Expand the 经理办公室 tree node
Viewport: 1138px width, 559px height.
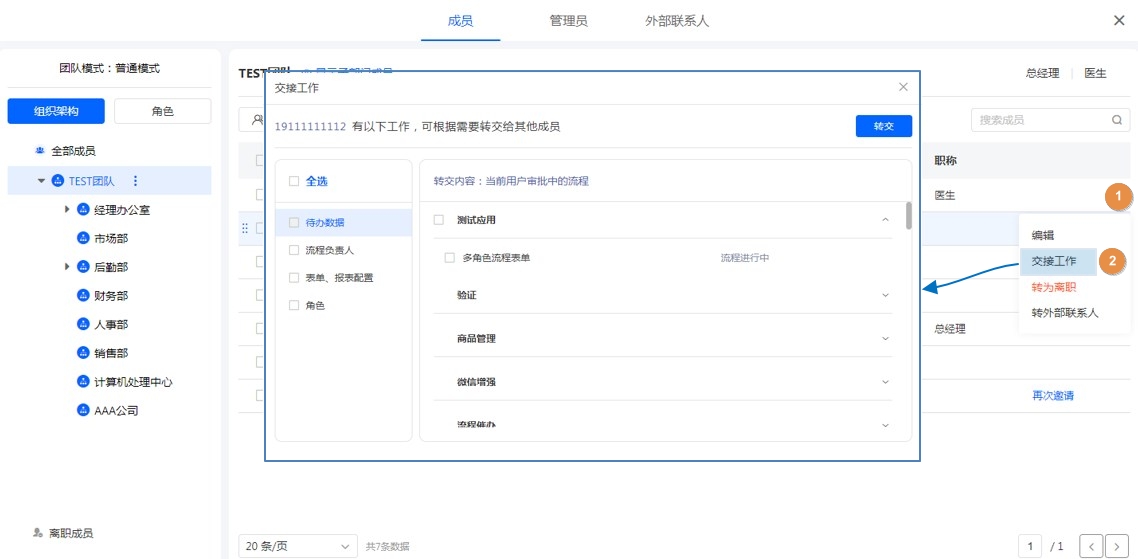(x=67, y=210)
